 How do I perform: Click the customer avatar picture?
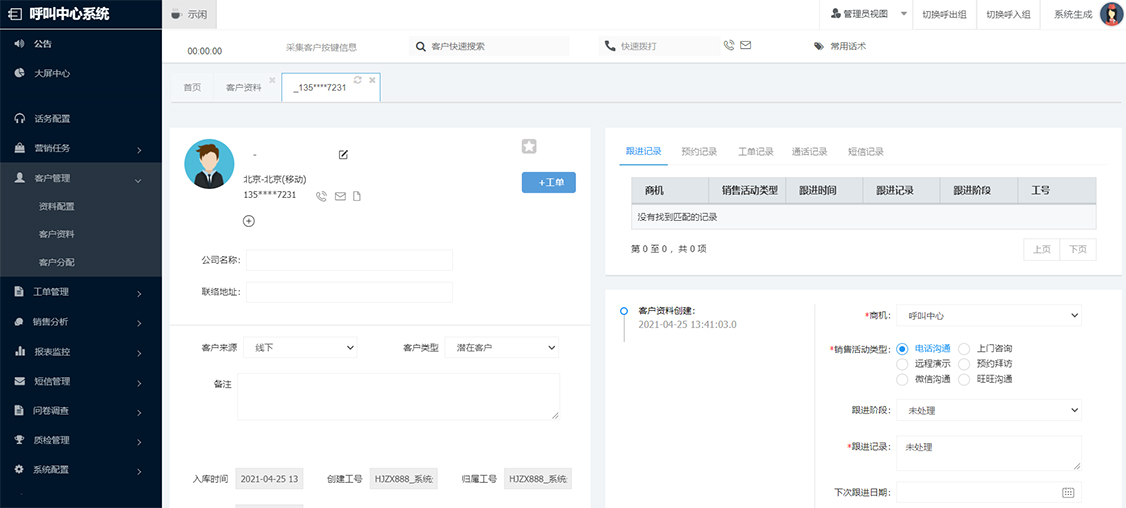[x=210, y=164]
